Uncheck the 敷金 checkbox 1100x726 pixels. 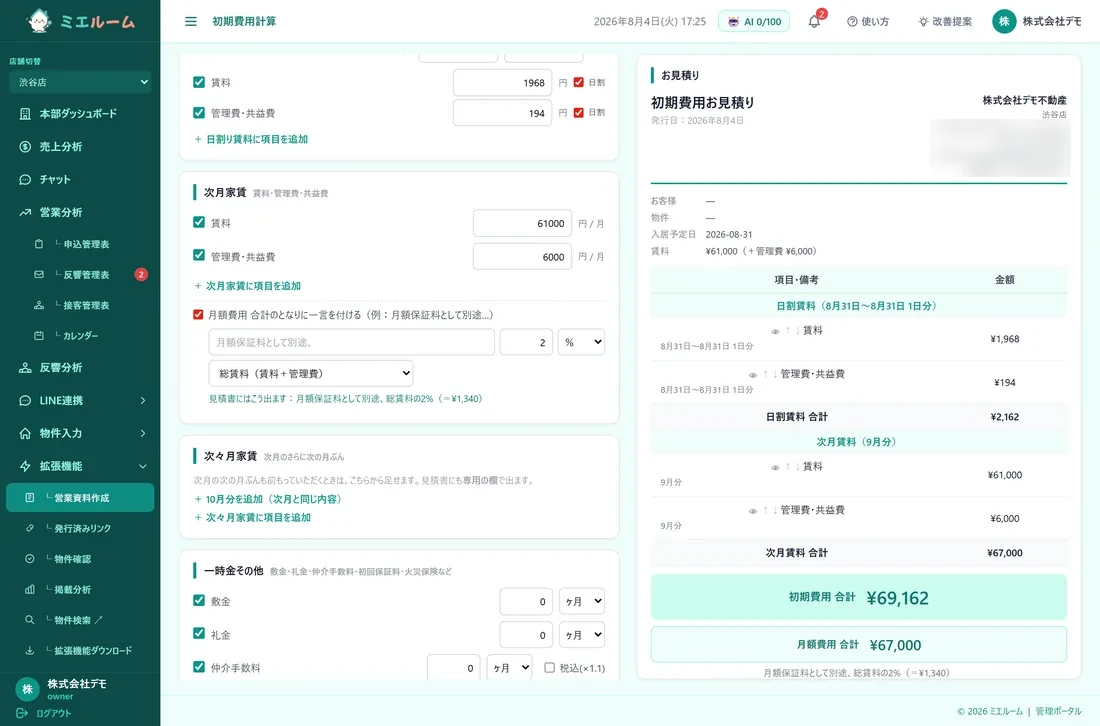click(199, 600)
